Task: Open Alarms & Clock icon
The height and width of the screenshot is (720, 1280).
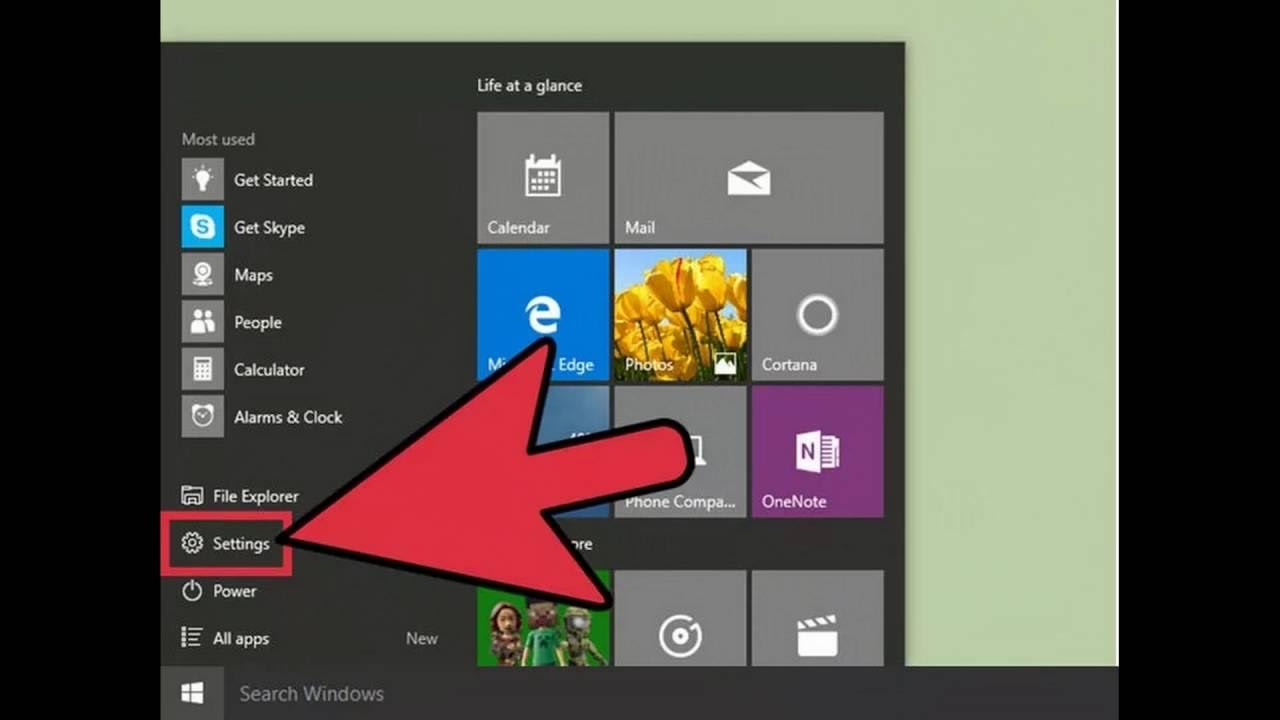Action: point(202,417)
